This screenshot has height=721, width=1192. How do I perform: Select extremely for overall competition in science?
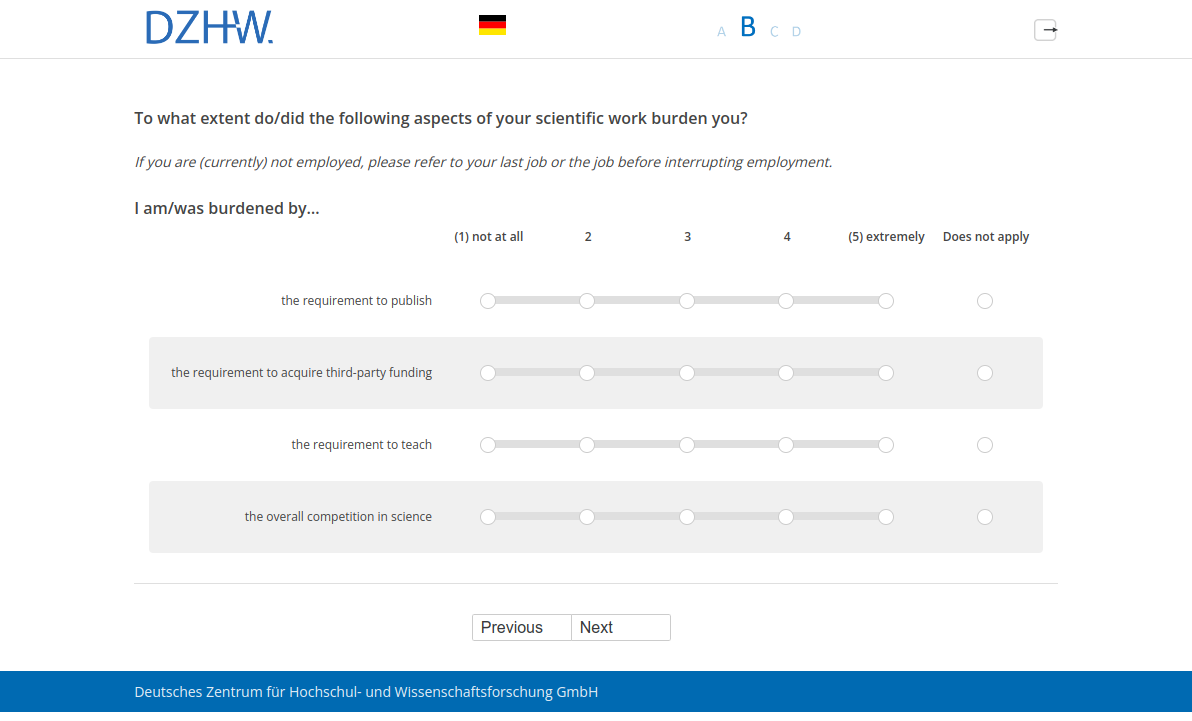coord(886,517)
